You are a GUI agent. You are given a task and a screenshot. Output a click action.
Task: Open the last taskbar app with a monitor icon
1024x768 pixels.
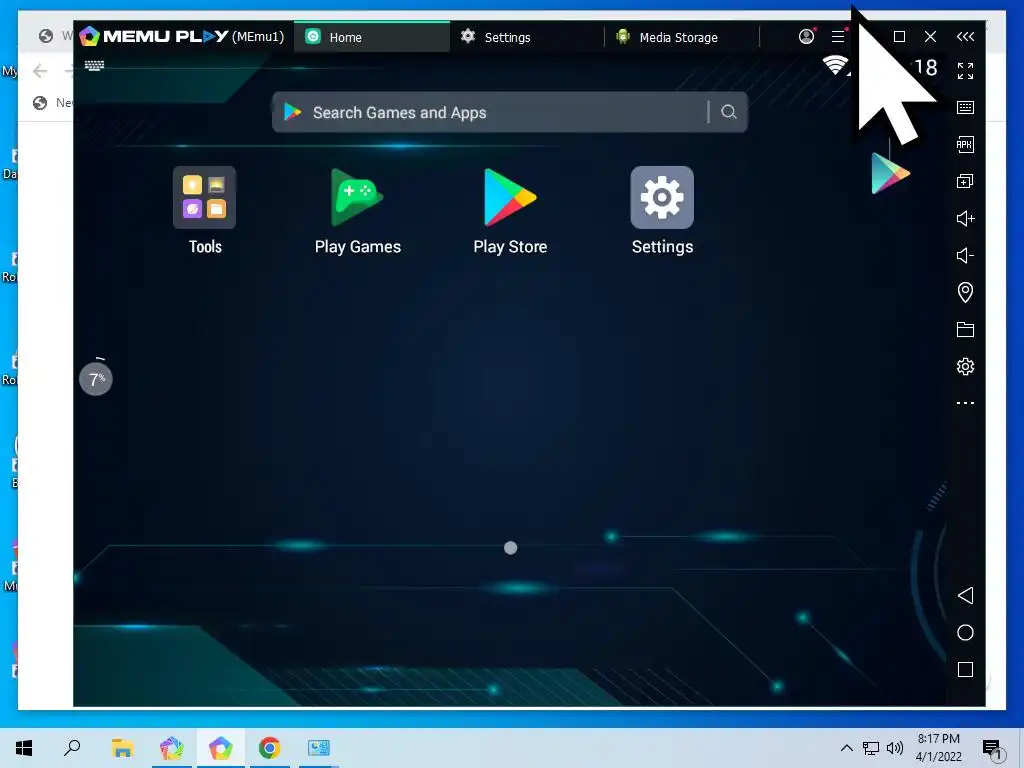coord(319,748)
